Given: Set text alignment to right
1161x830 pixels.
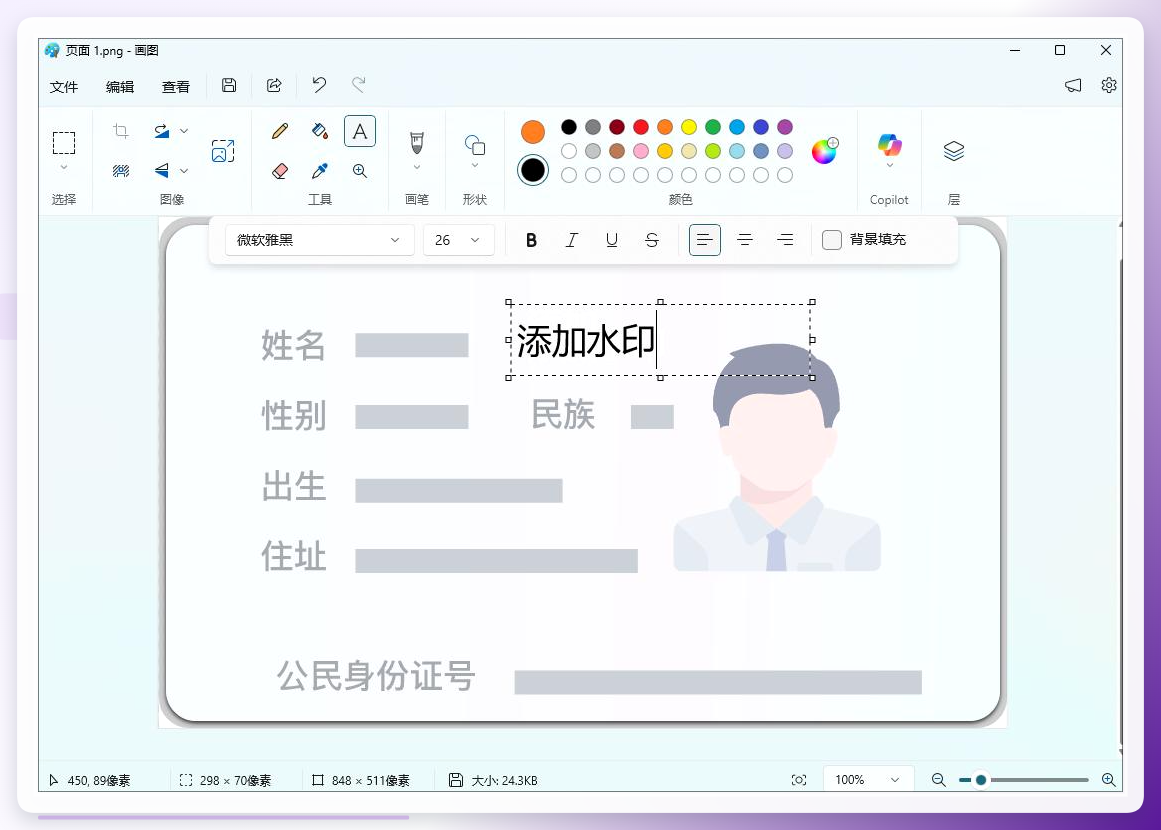Looking at the screenshot, I should 785,240.
